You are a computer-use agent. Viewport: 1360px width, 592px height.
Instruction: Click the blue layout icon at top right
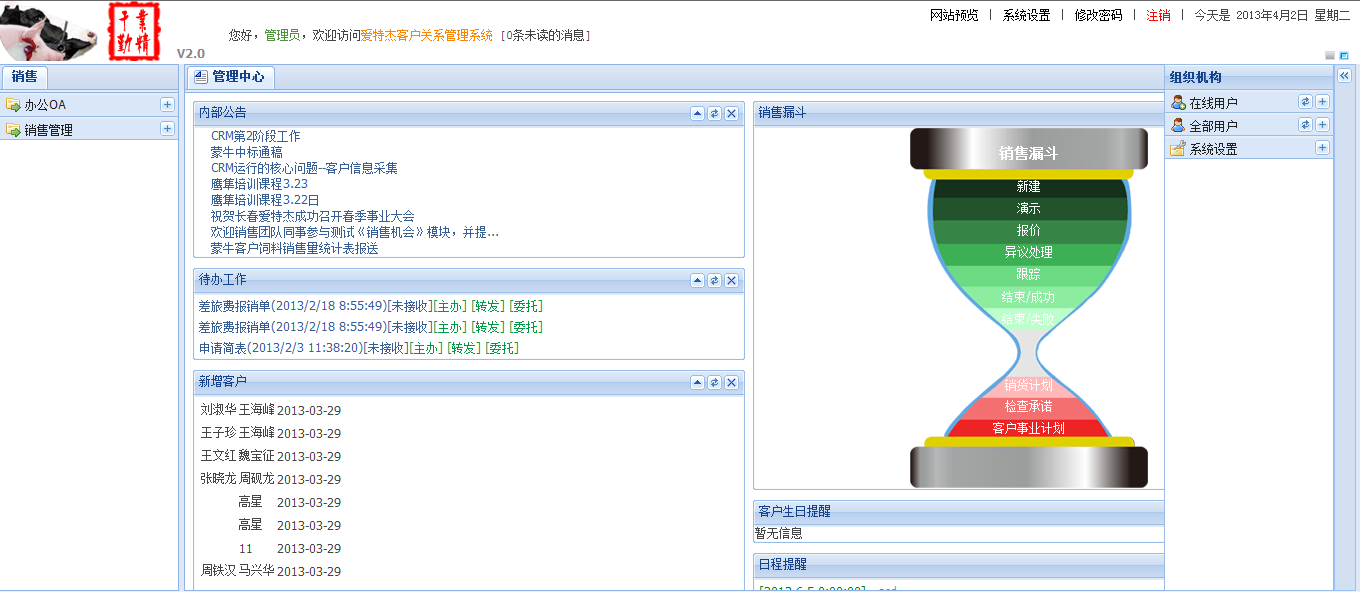pyautogui.click(x=1345, y=55)
